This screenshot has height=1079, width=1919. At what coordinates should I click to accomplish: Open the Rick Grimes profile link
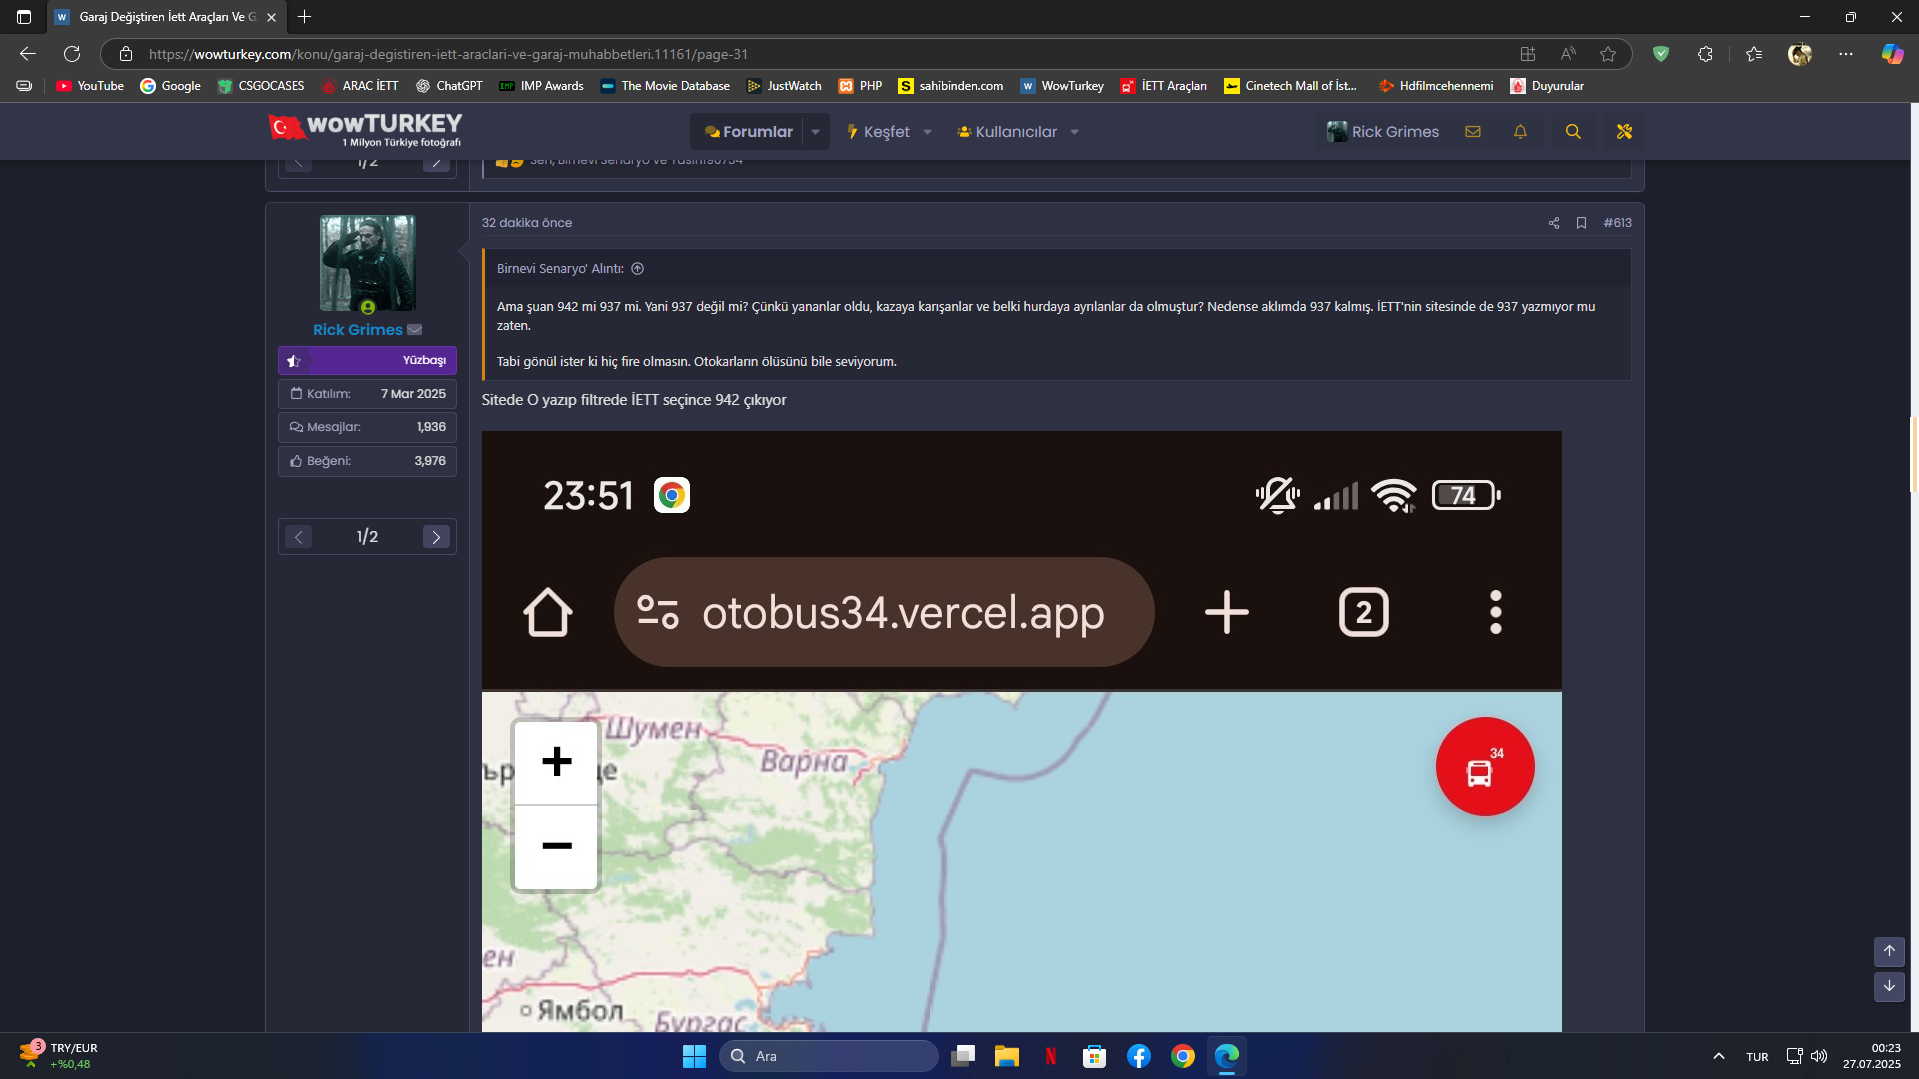(x=357, y=330)
